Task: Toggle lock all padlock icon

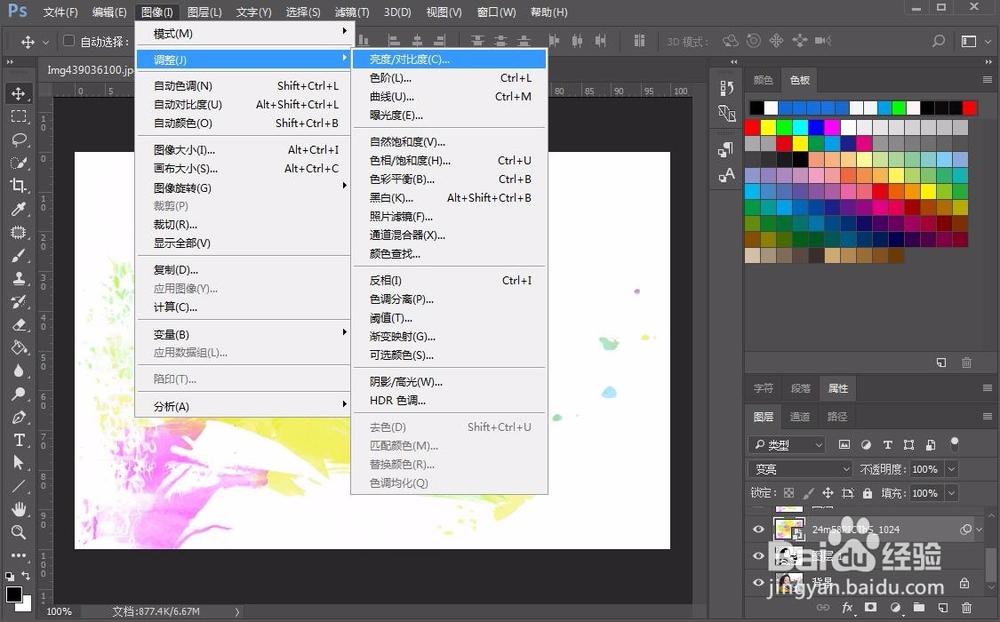Action: click(x=867, y=492)
